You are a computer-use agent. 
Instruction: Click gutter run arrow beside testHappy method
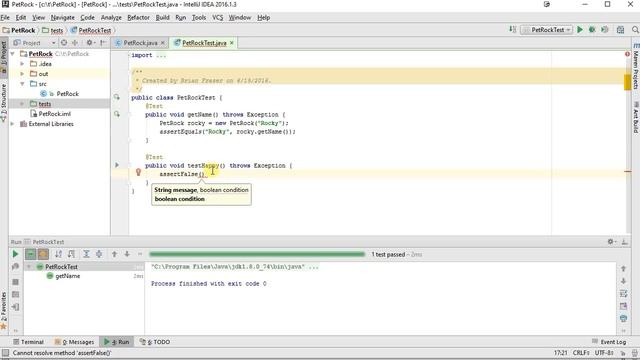(x=117, y=165)
